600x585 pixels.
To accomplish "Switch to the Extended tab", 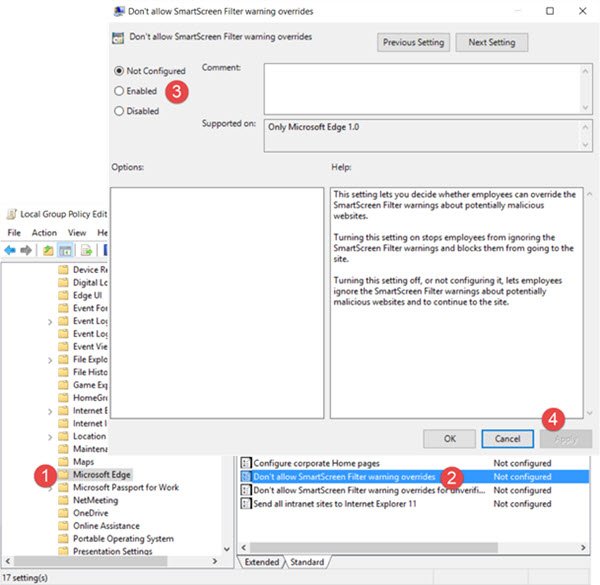I will point(262,562).
